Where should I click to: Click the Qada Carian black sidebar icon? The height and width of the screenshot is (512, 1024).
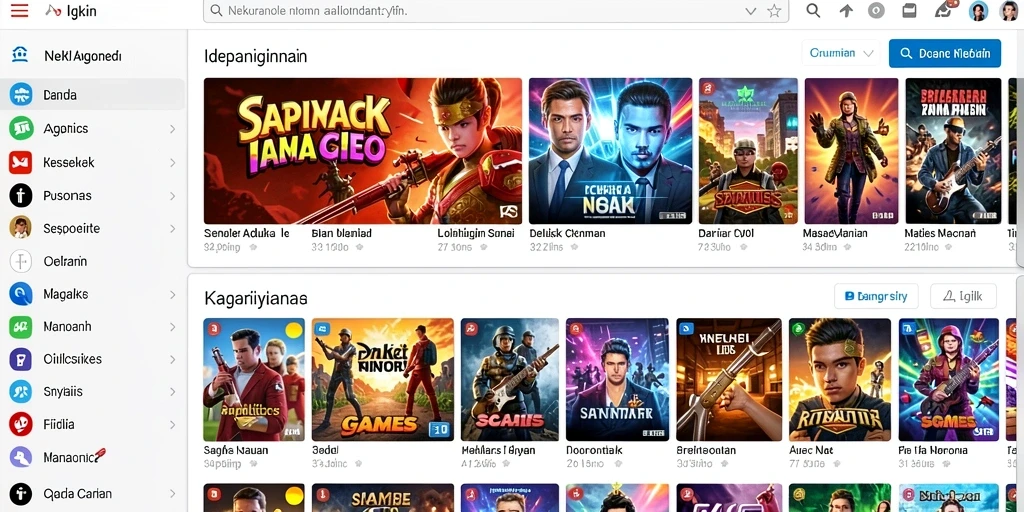pos(21,494)
